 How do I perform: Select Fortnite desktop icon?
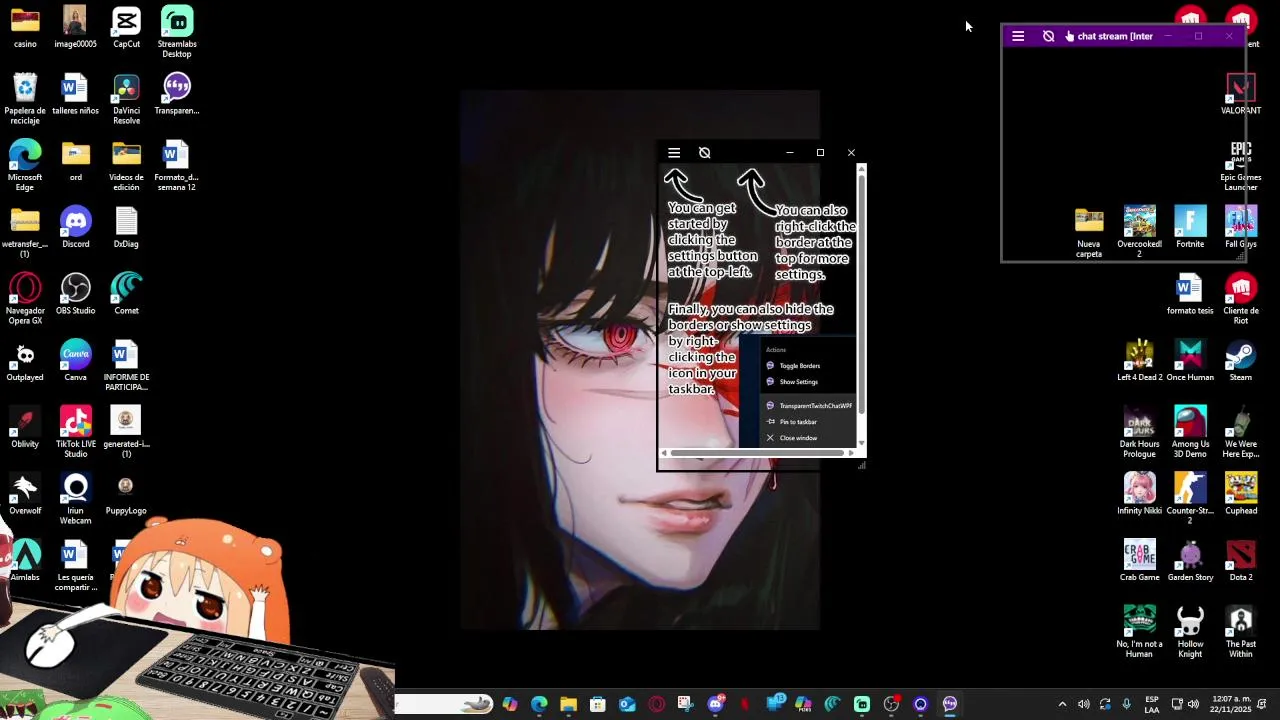(x=1190, y=228)
